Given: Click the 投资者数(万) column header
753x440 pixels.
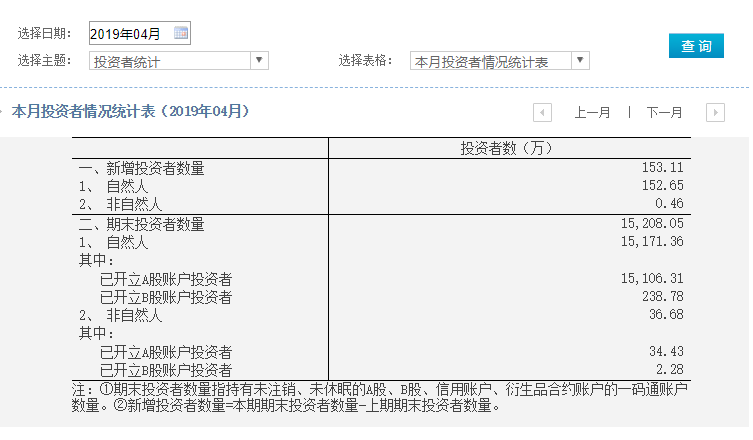Looking at the screenshot, I should 507,148.
